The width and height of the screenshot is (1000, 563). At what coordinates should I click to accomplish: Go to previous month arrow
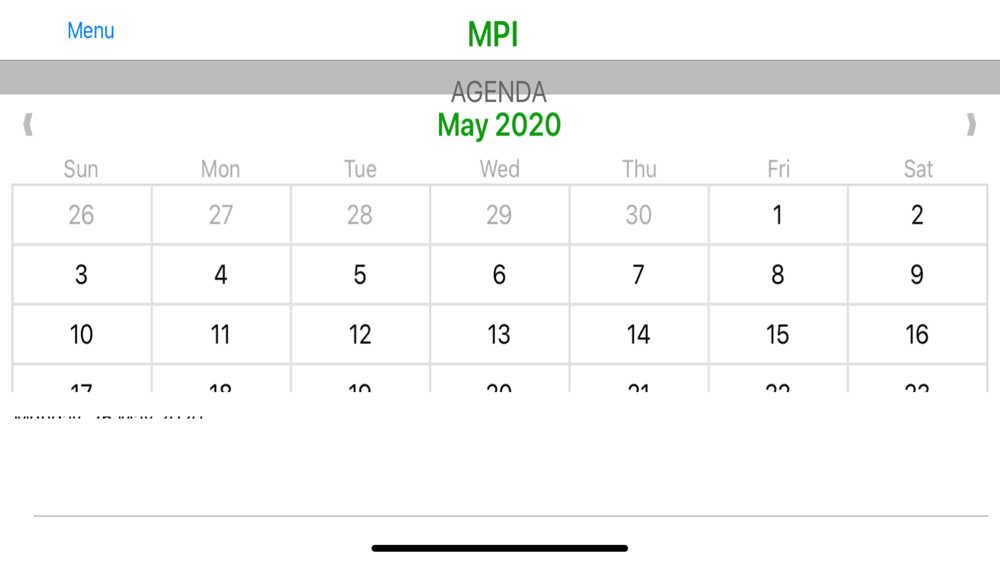coord(28,124)
